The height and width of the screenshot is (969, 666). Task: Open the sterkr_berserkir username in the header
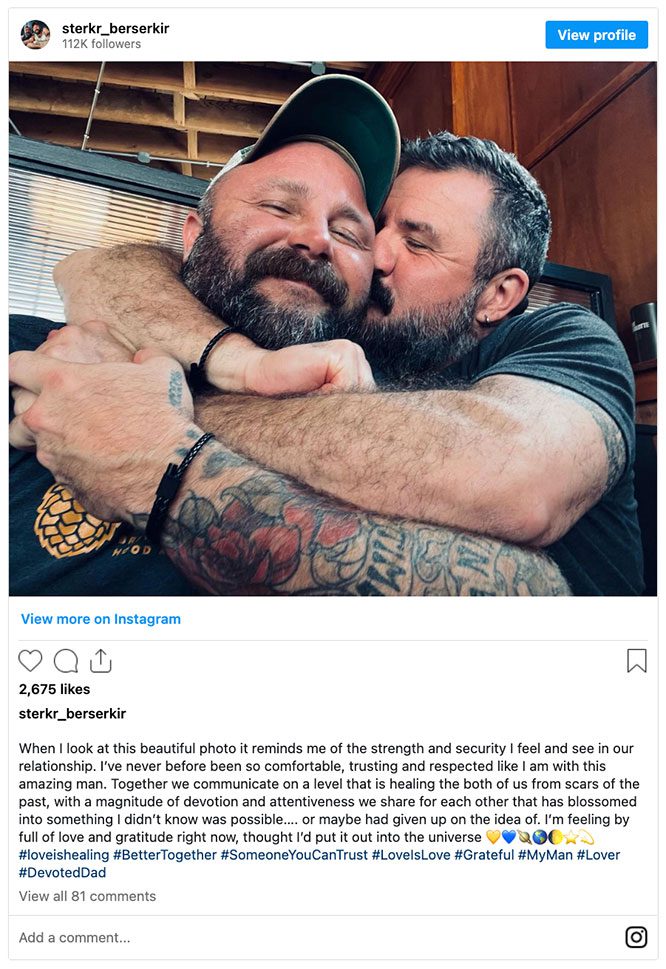tap(116, 28)
